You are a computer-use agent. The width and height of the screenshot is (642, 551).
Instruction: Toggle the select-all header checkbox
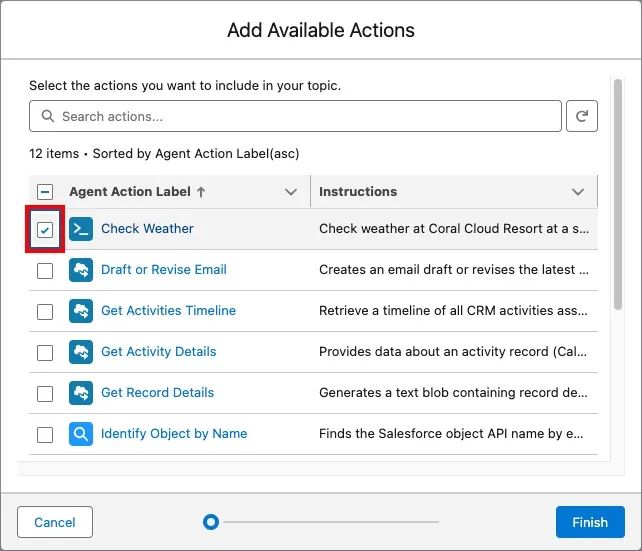(x=45, y=192)
